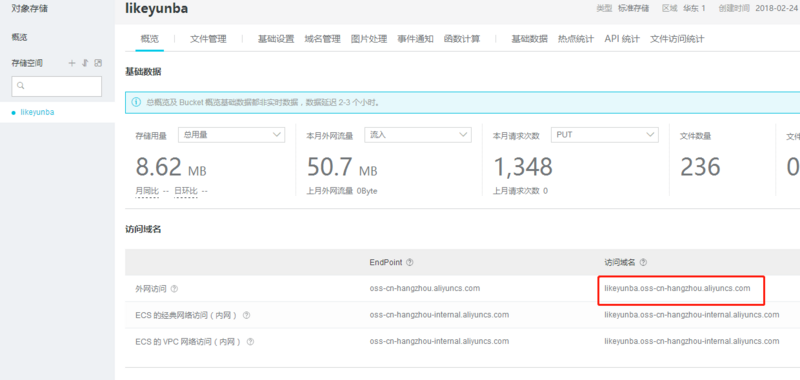Screen dimensions: 800x380
Task: Open the 基础设置 tab
Action: [x=276, y=39]
